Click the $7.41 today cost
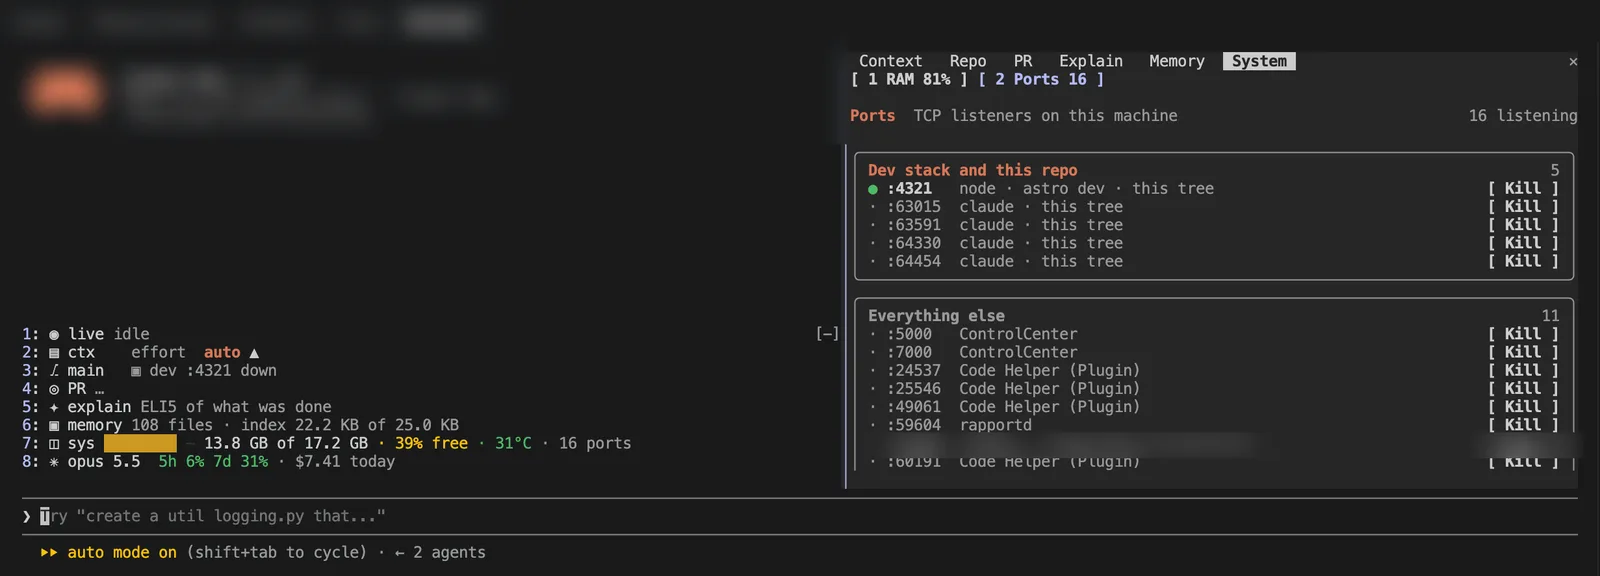Viewport: 1600px width, 576px height. pos(345,461)
